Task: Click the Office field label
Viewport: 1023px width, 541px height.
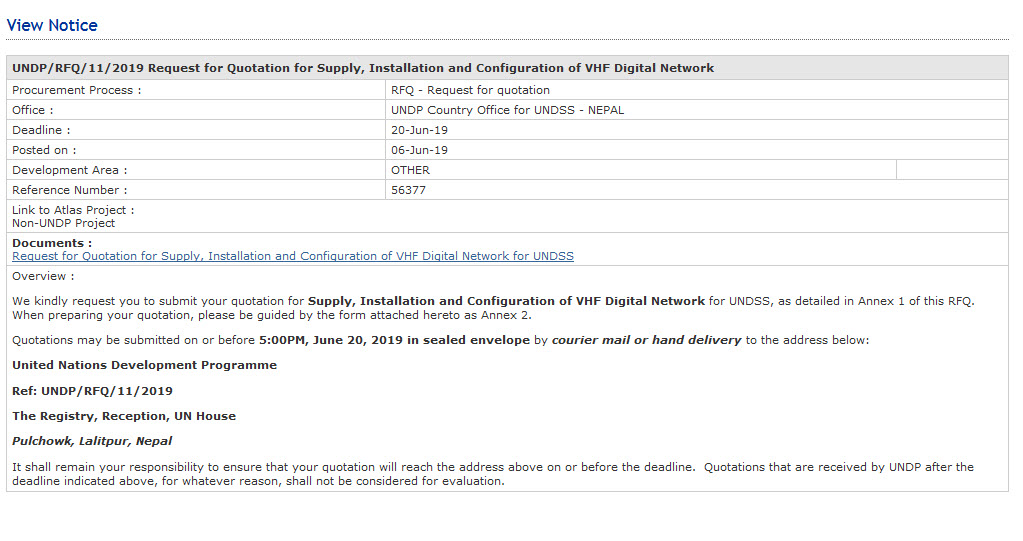Action: click(33, 110)
